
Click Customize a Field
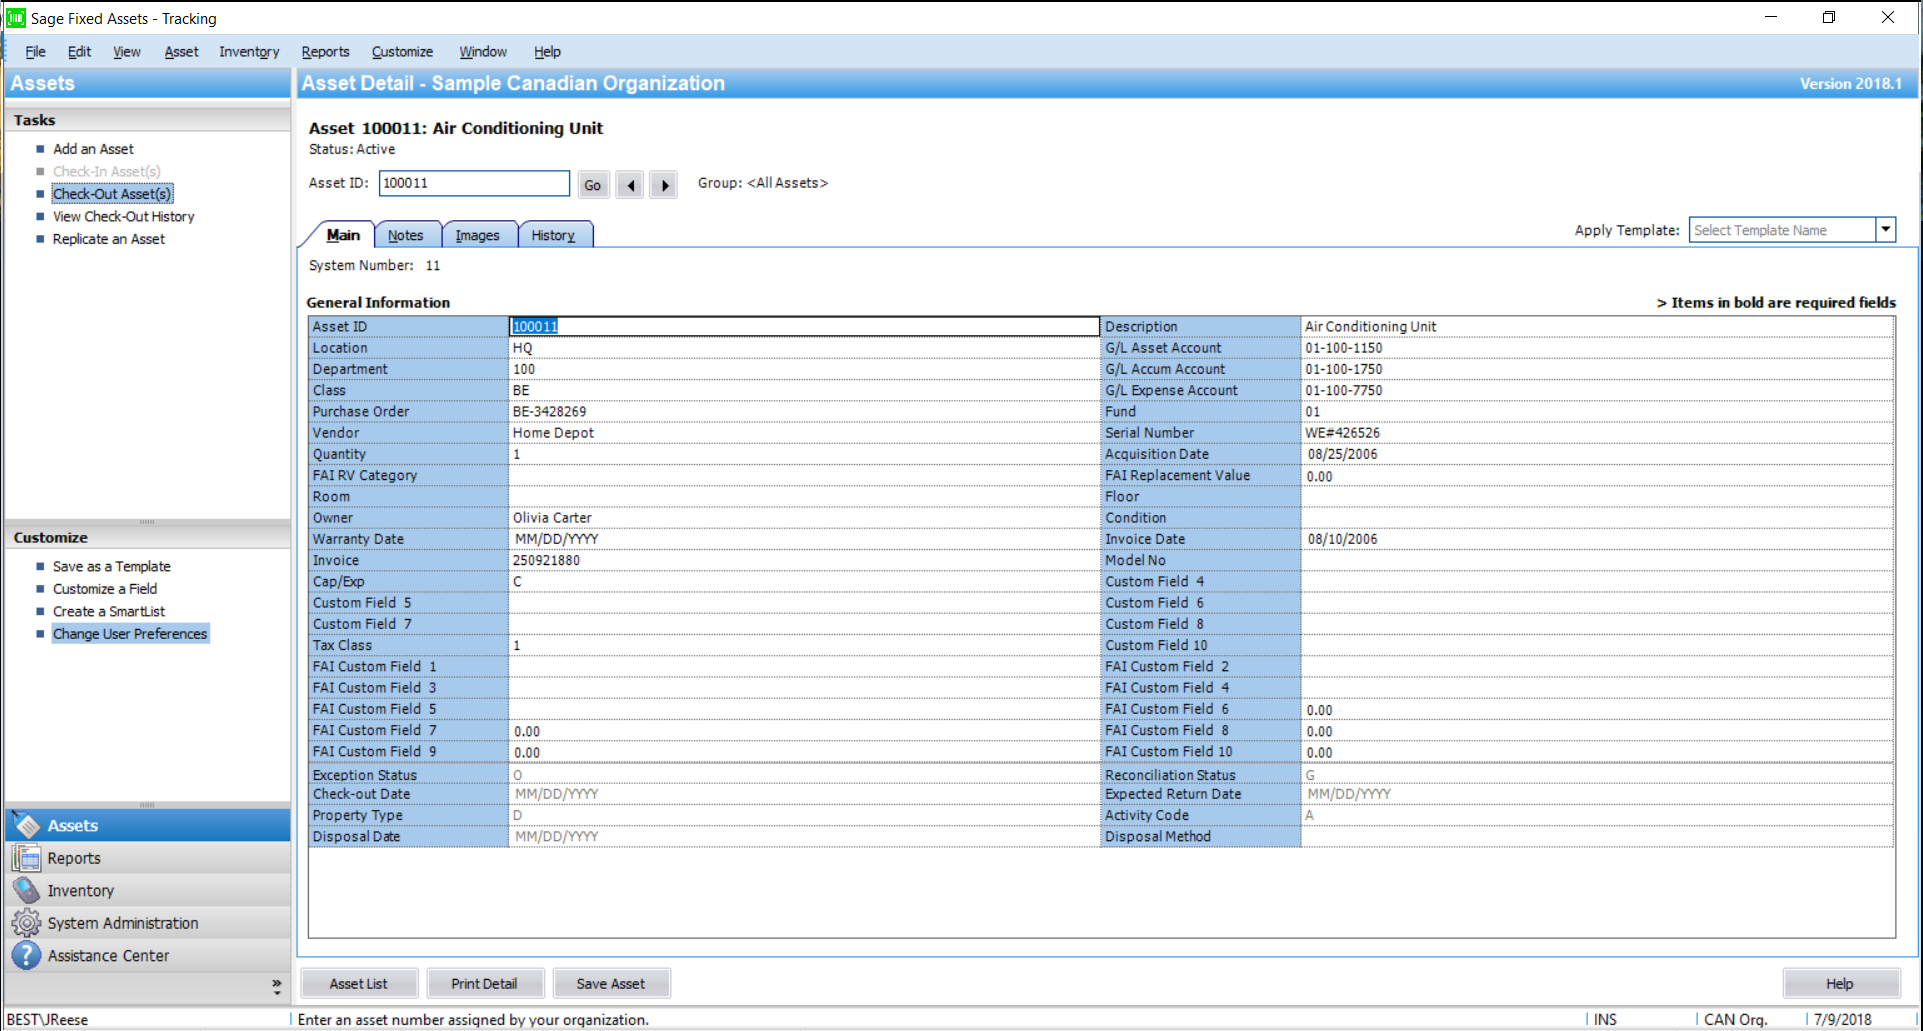click(x=105, y=589)
